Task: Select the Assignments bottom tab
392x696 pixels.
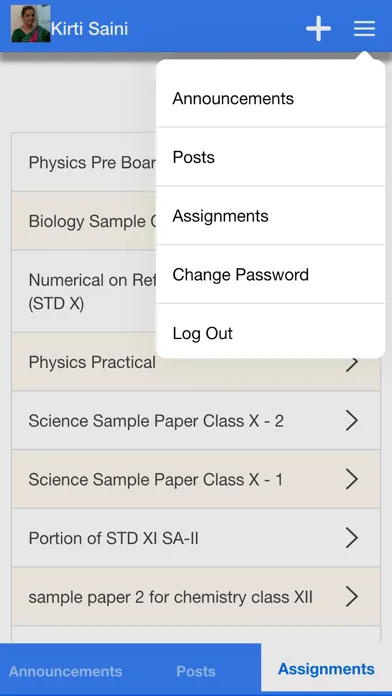Action: (x=326, y=669)
